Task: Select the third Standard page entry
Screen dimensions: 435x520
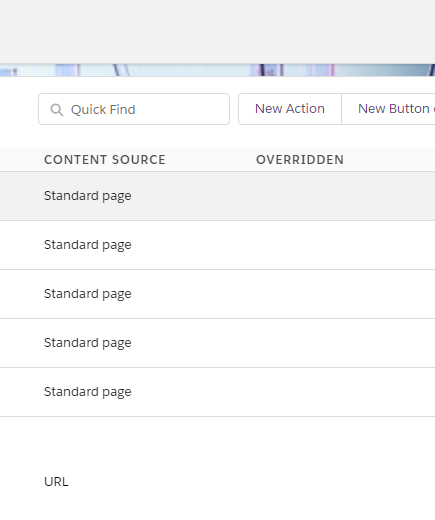Action: point(88,294)
